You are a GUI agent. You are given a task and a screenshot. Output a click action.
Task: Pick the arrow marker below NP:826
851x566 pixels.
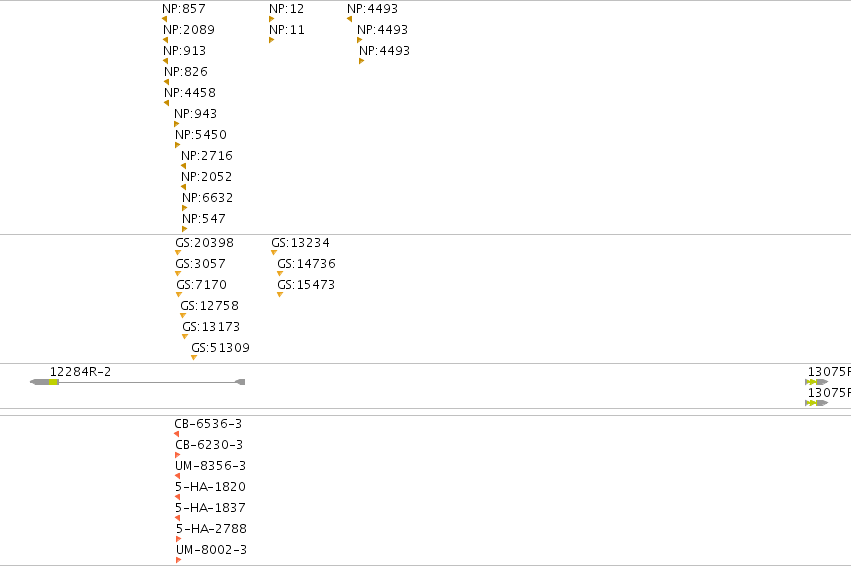coord(167,82)
